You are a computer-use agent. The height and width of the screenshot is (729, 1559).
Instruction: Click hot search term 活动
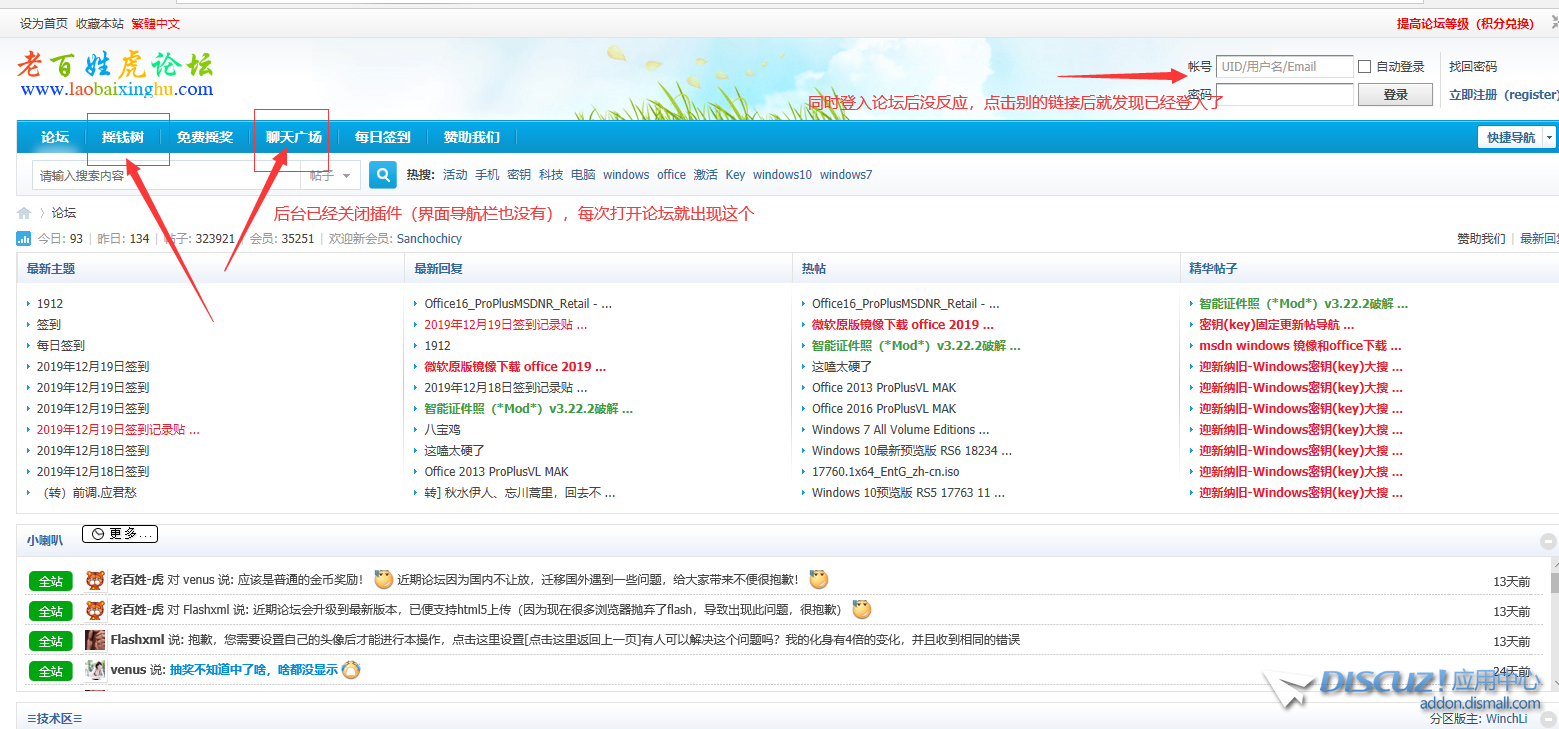tap(455, 175)
